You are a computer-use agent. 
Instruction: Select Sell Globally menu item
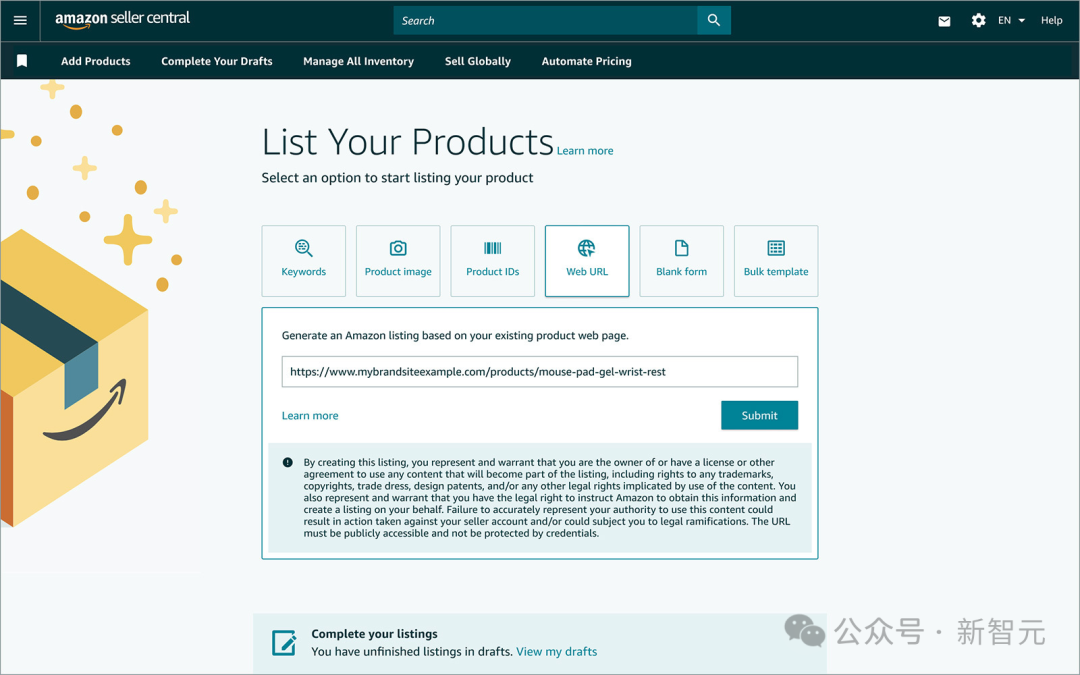477,61
